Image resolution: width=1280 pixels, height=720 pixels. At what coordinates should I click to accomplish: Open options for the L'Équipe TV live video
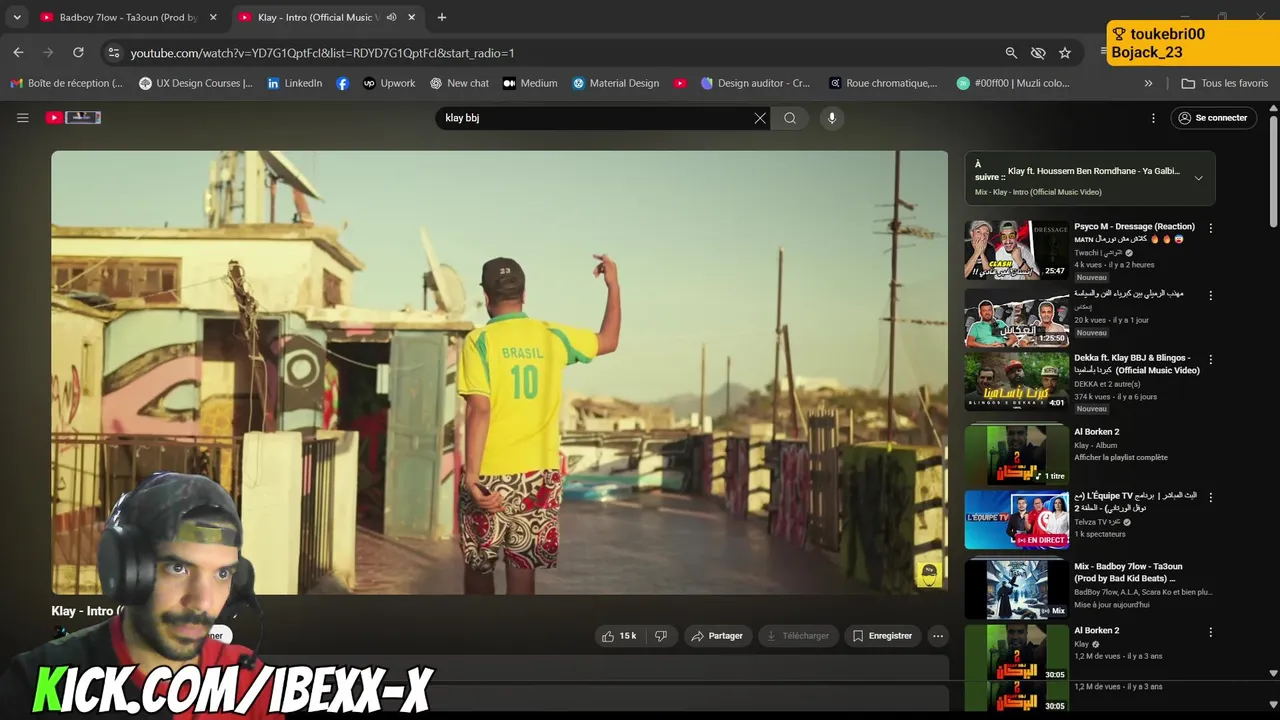1210,497
